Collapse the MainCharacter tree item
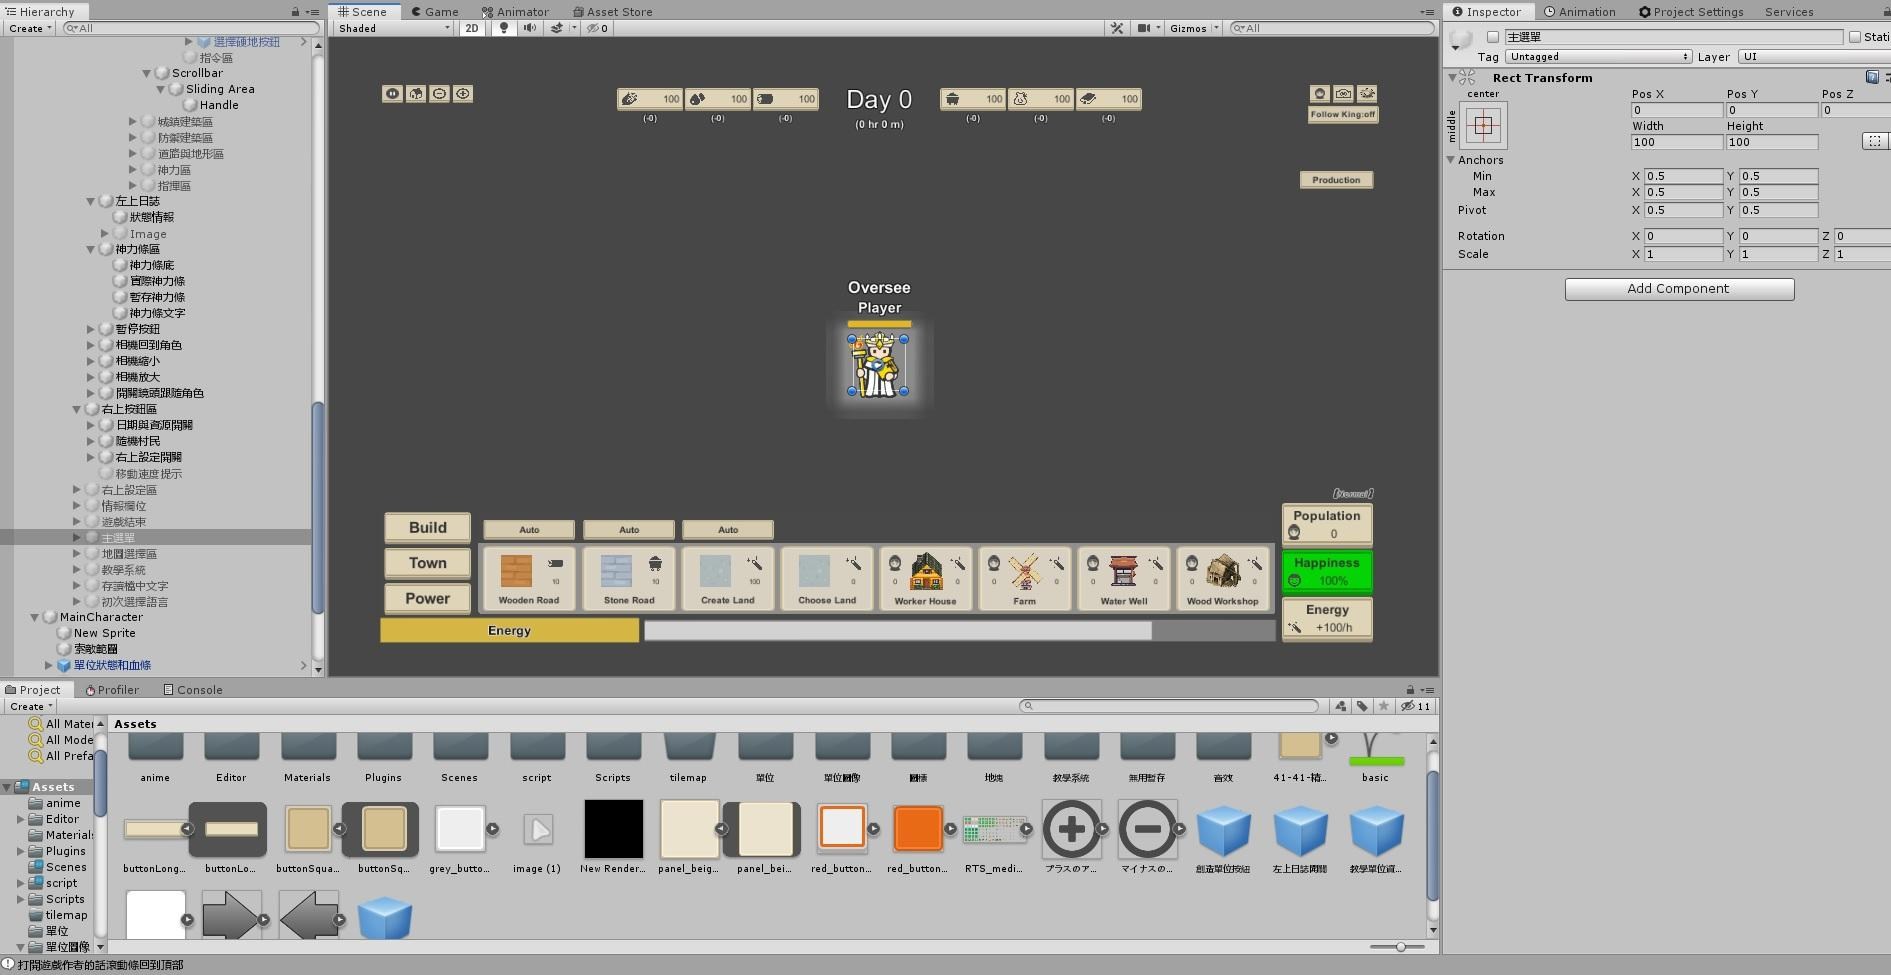 [x=35, y=617]
